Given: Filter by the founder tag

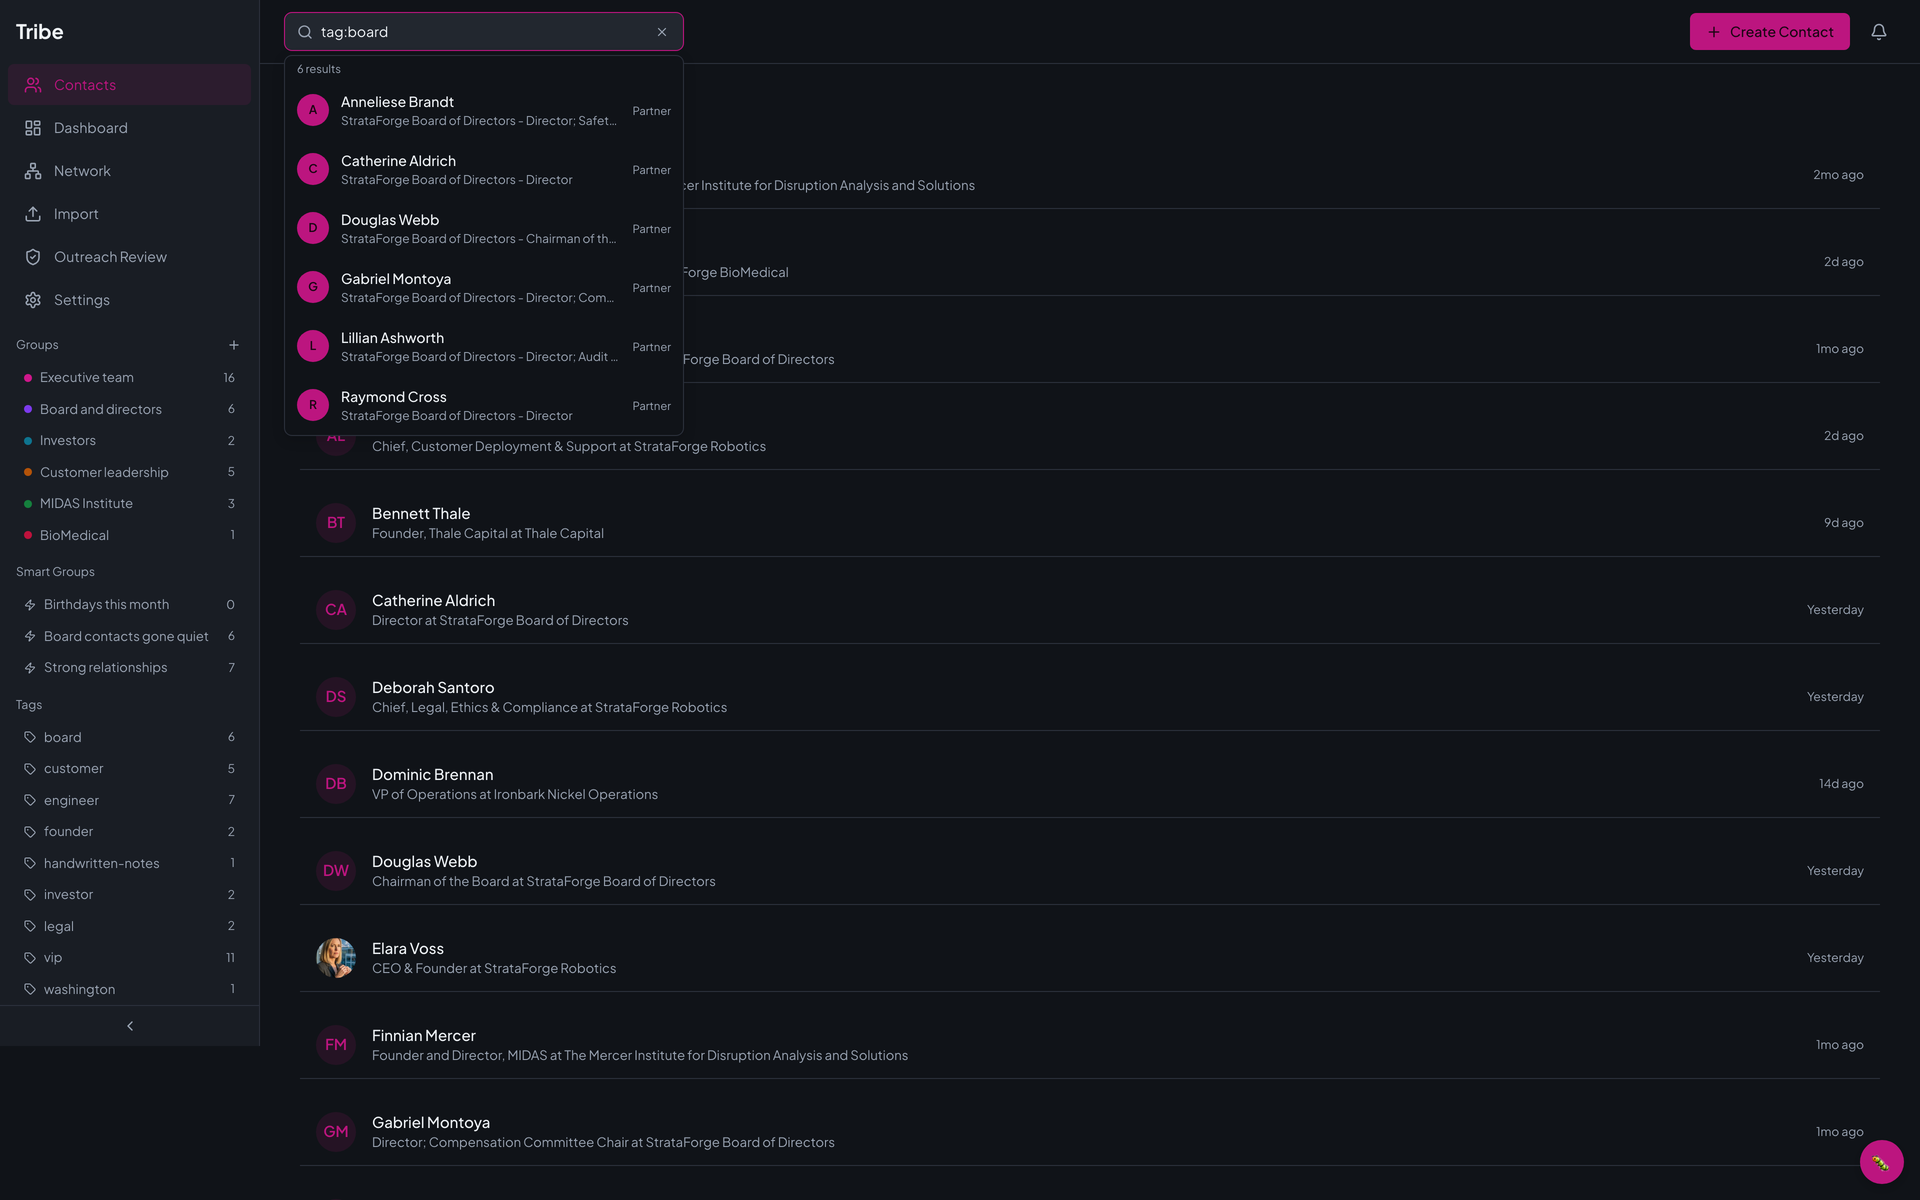Looking at the screenshot, I should [129, 832].
